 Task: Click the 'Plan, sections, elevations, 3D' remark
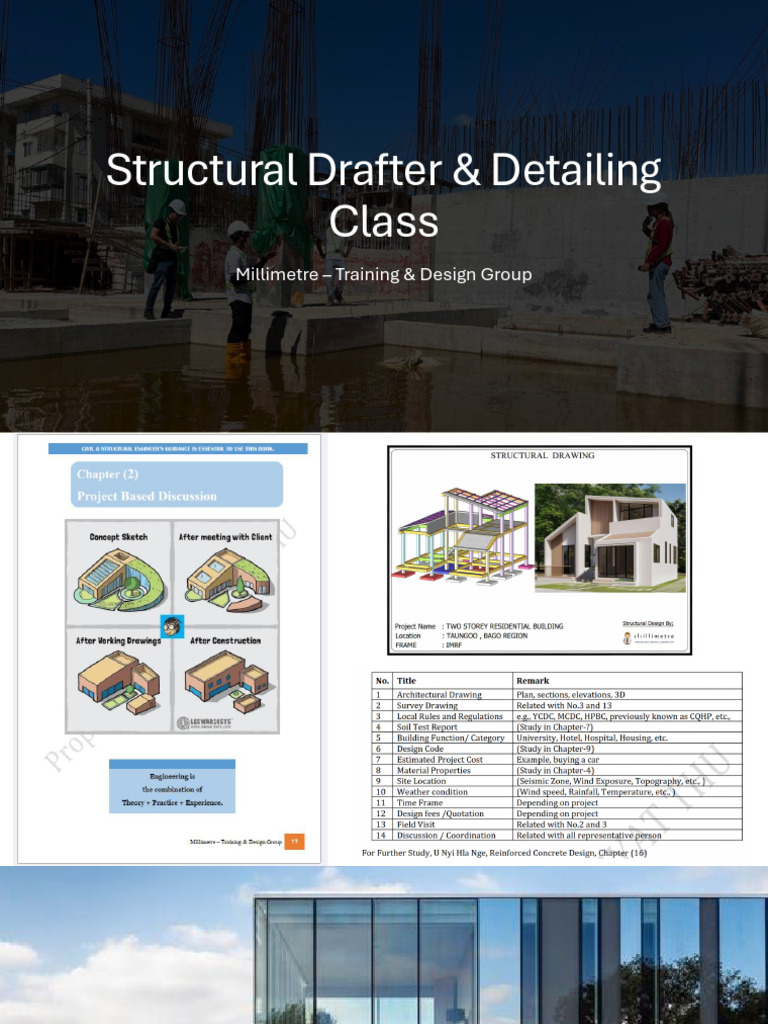571,695
